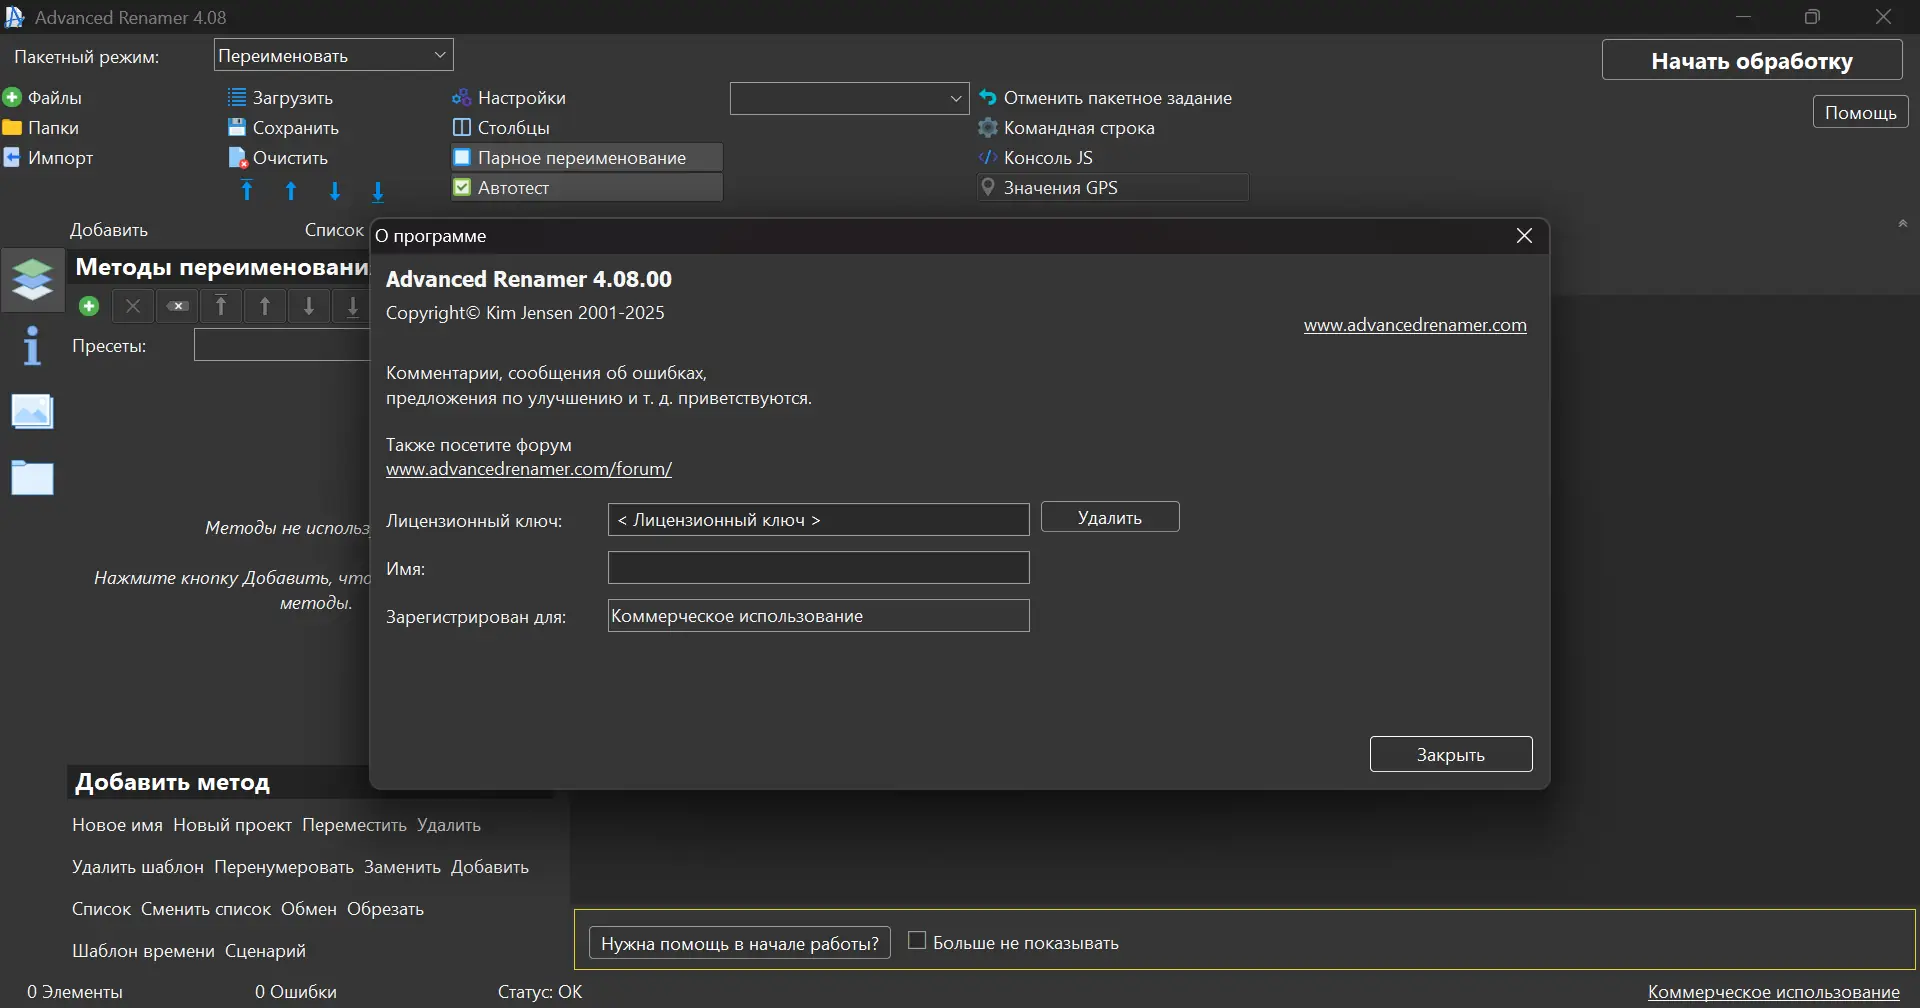Click Коммерческое использование link in status bar
The height and width of the screenshot is (1008, 1920).
(1774, 992)
